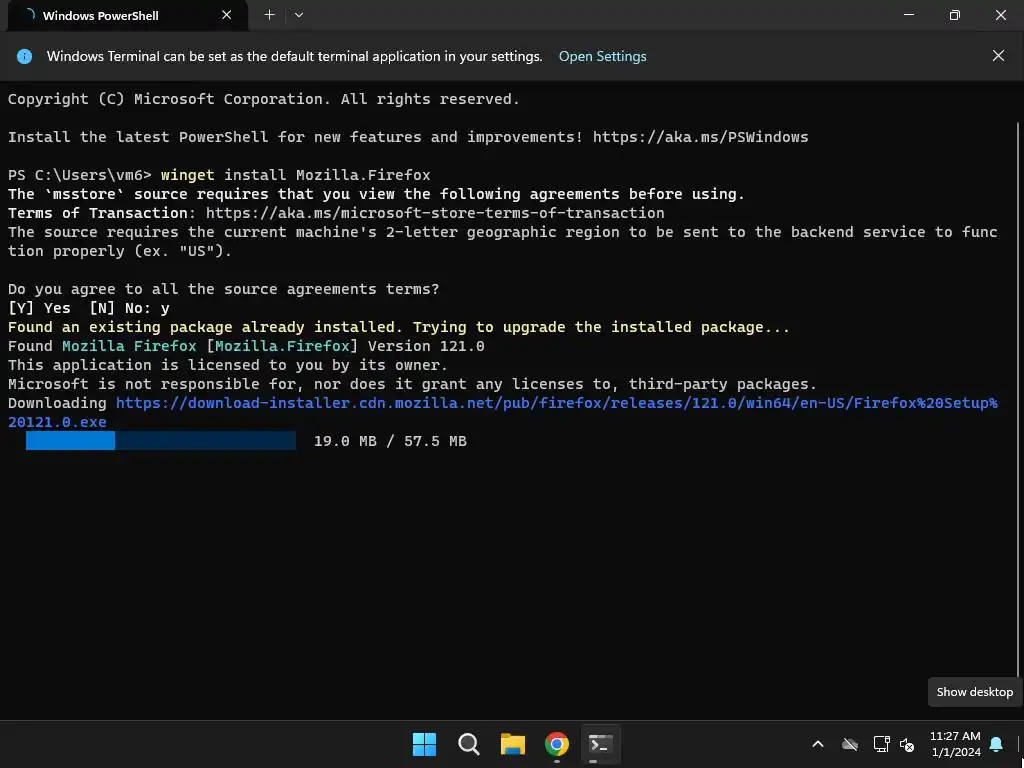Open the Windows Start menu
Image resolution: width=1024 pixels, height=768 pixels.
[x=424, y=744]
